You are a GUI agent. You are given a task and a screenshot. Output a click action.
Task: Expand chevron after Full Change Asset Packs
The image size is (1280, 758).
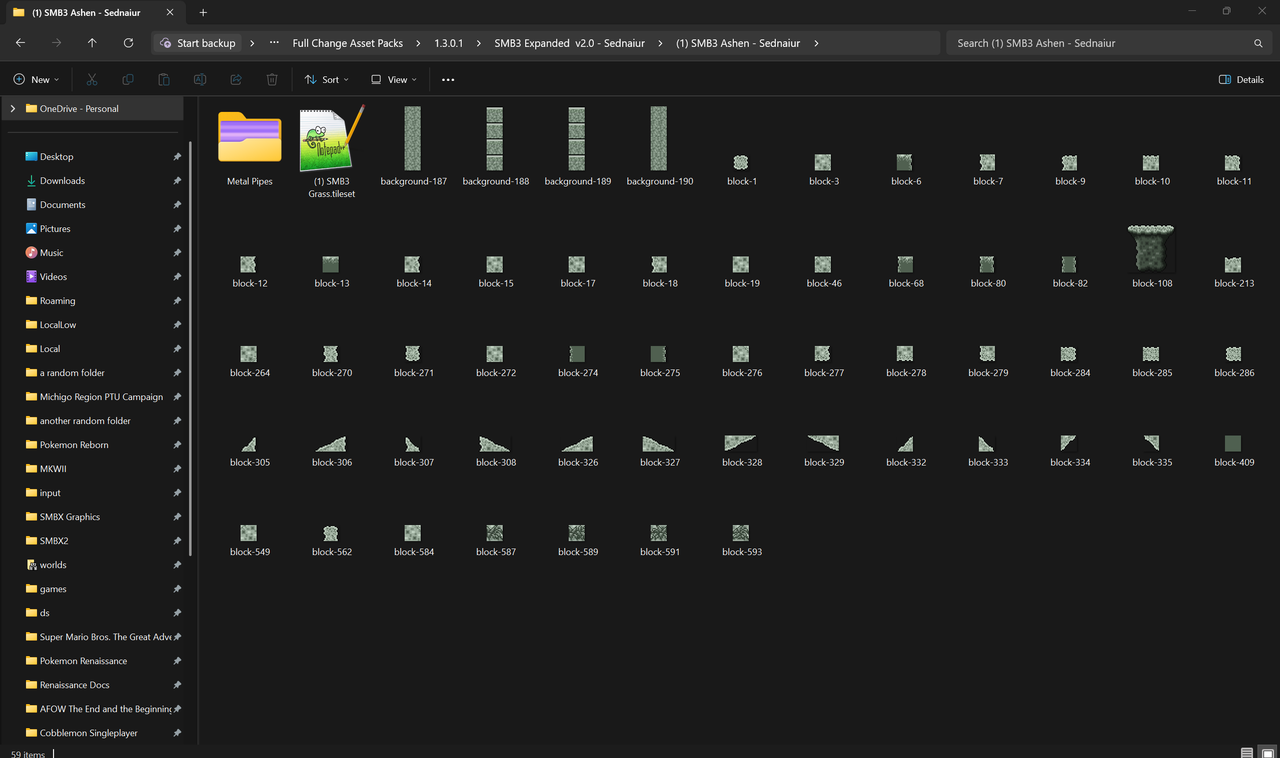coord(419,43)
